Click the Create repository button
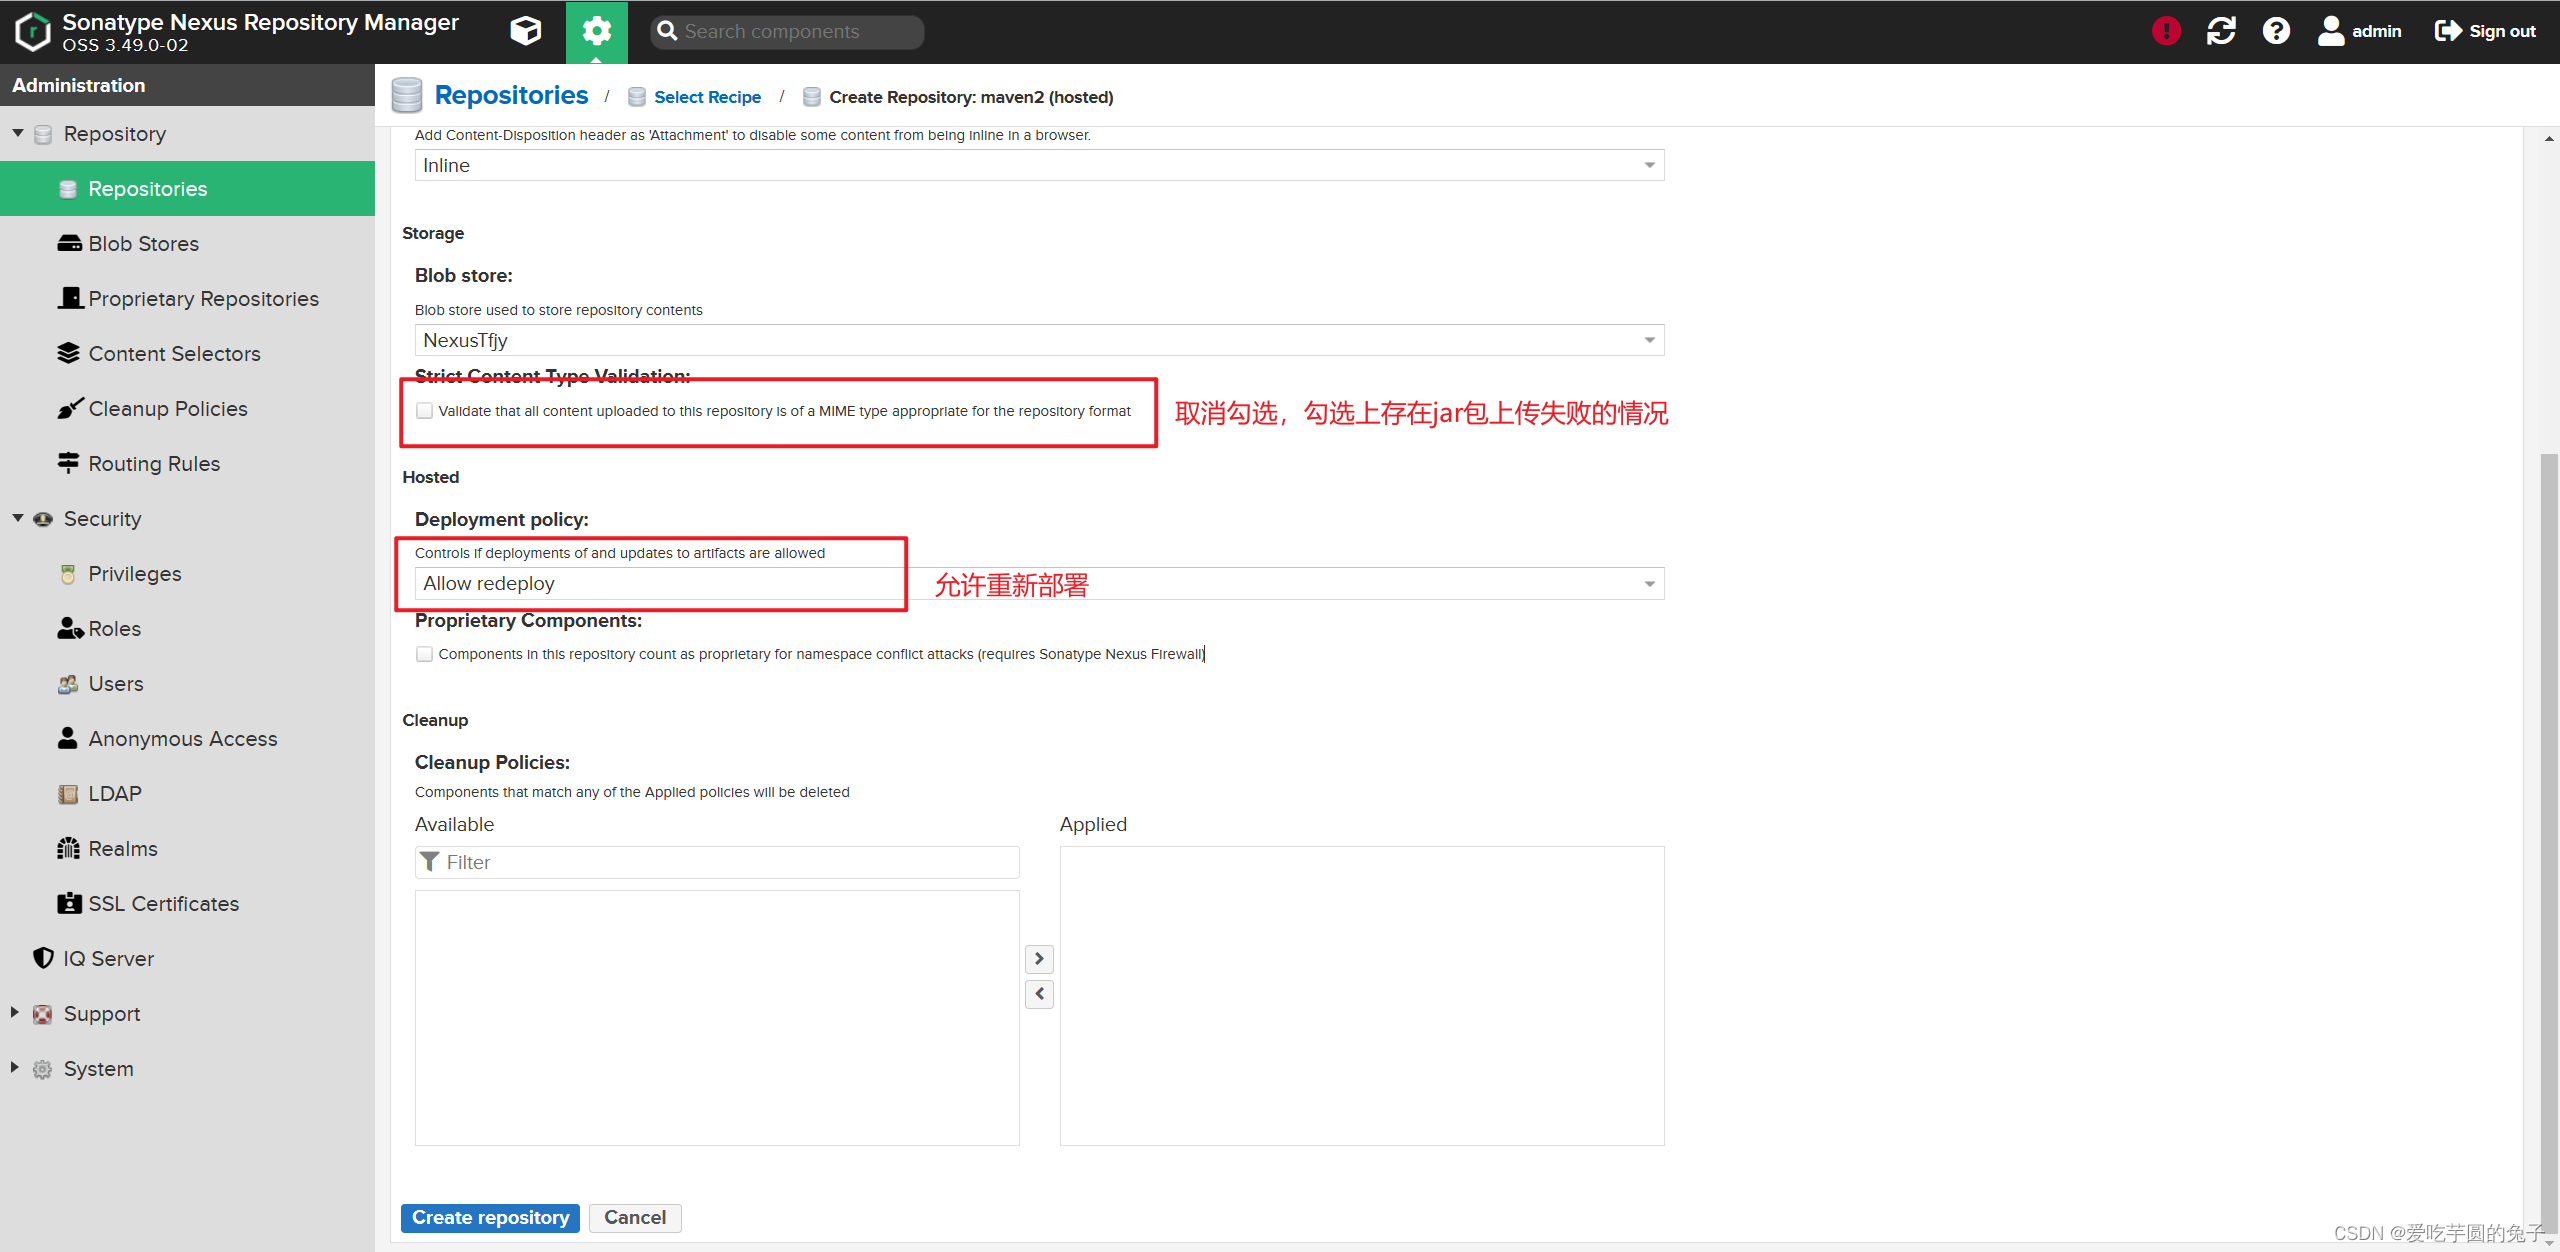The height and width of the screenshot is (1252, 2560). point(490,1217)
